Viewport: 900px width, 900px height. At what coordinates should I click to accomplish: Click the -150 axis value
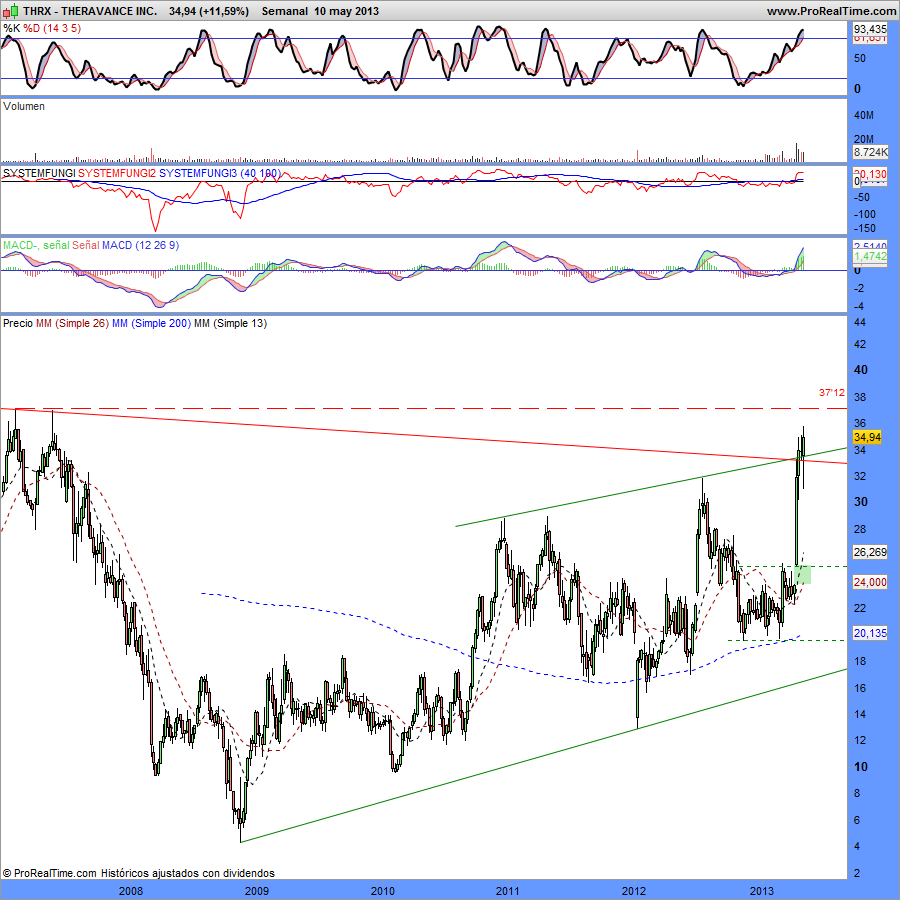coord(865,228)
